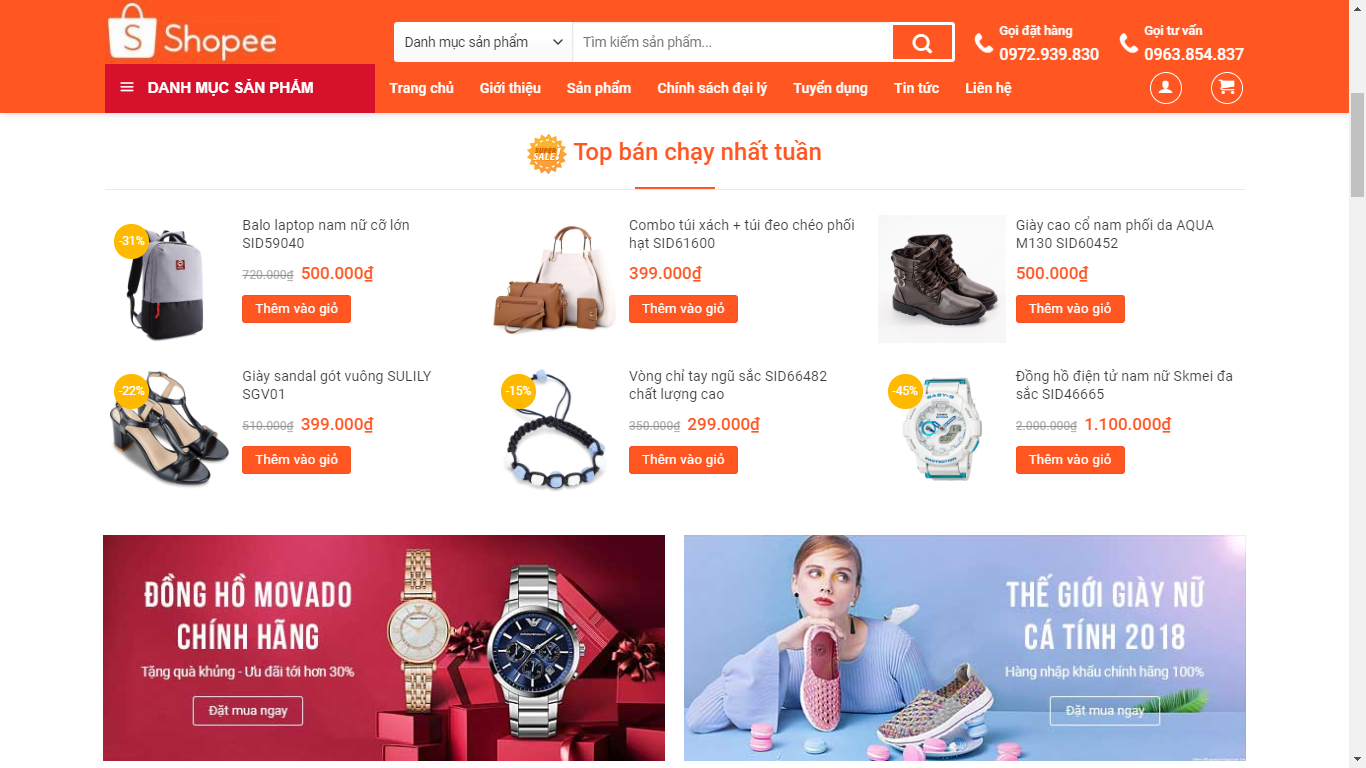Screen dimensions: 1366x768
Task: Click the Super Sale badge icon
Action: tap(547, 154)
